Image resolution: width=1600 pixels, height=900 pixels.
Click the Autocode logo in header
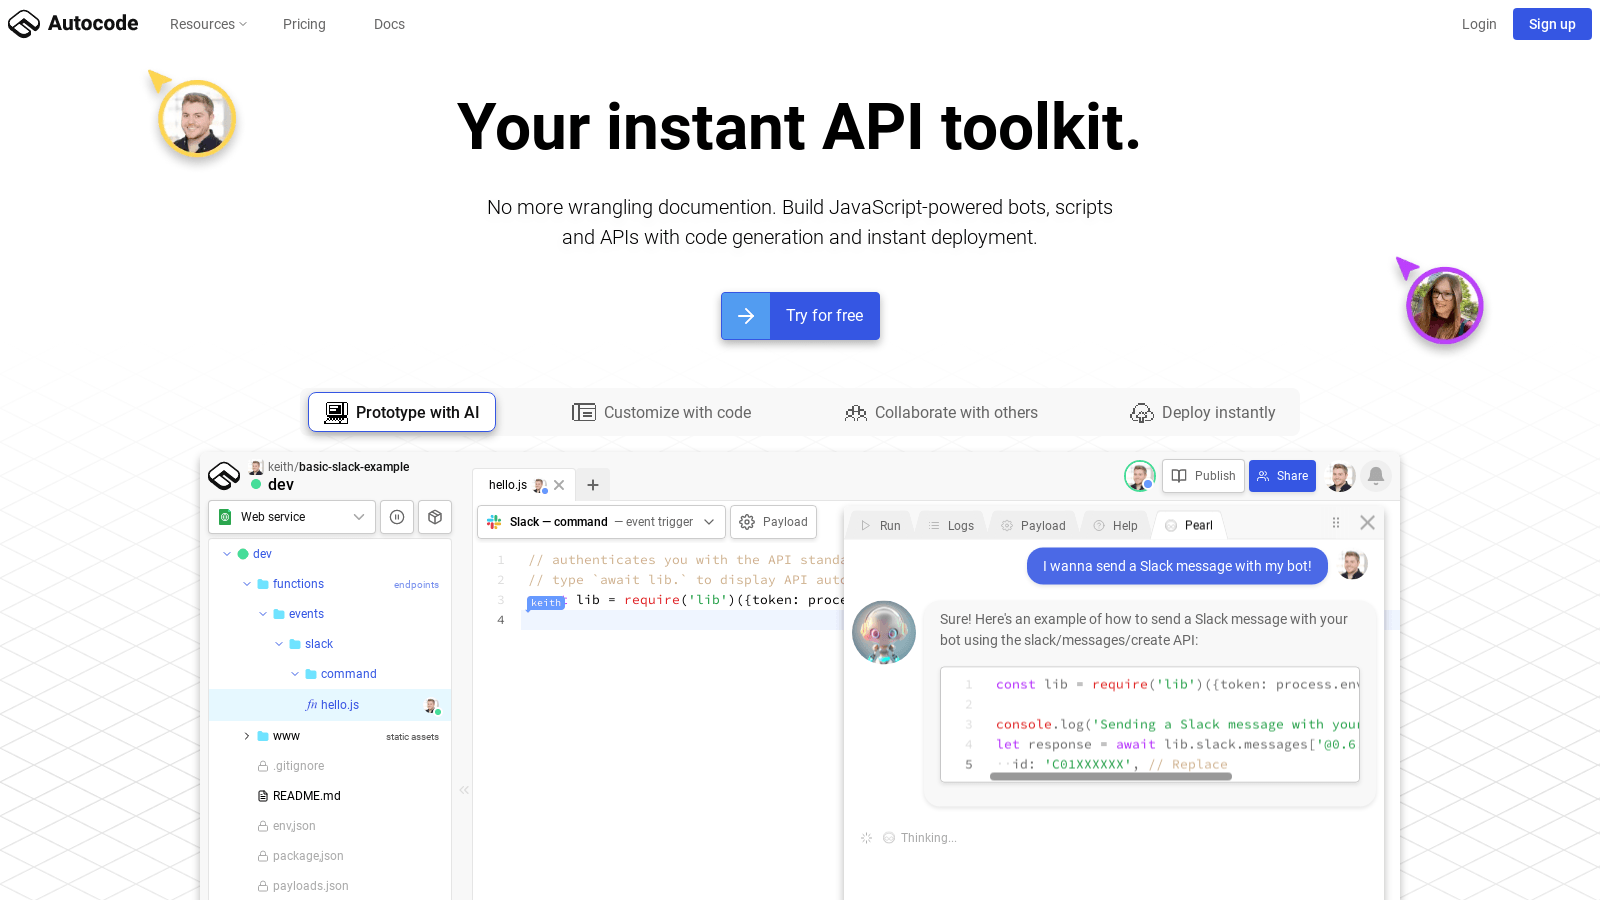point(73,23)
